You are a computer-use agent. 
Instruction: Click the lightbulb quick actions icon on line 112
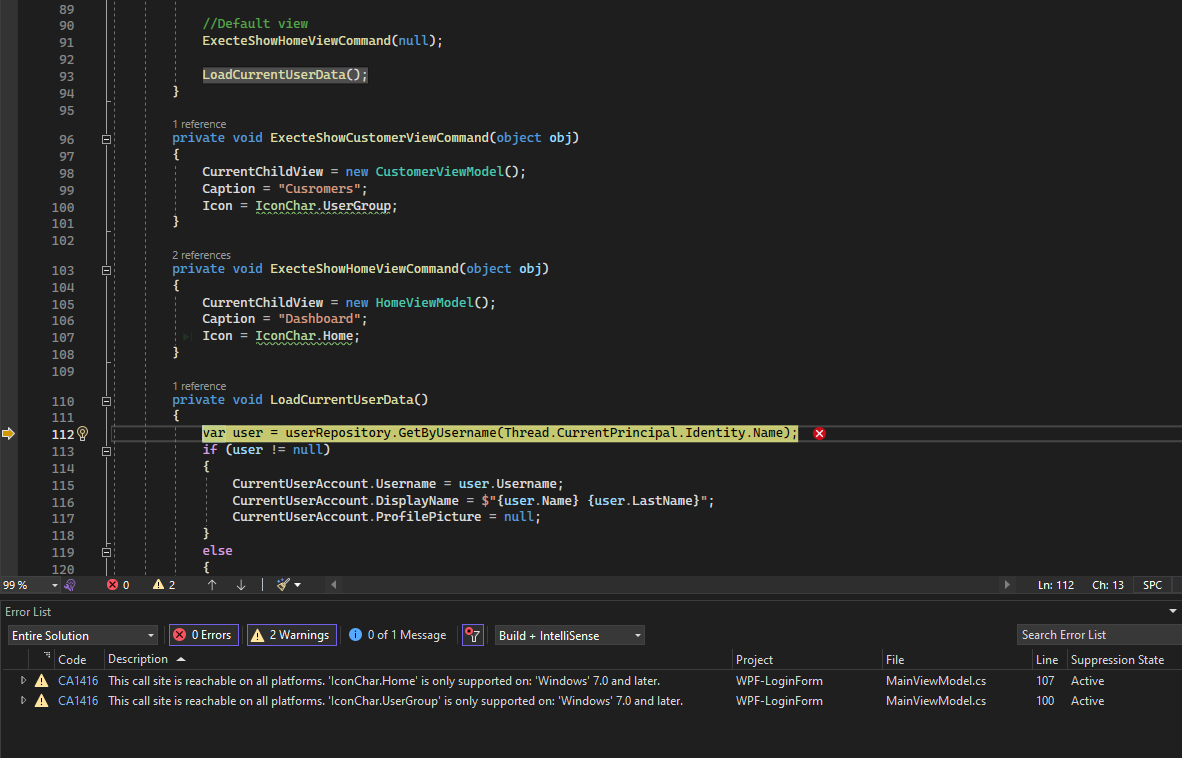click(x=84, y=433)
